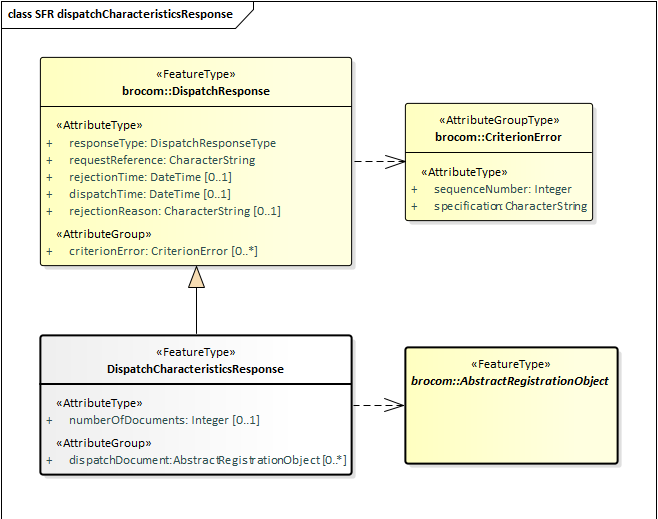Click the plus visibility marker beside numberOfDocuments
This screenshot has height=519, width=658.
[50, 420]
